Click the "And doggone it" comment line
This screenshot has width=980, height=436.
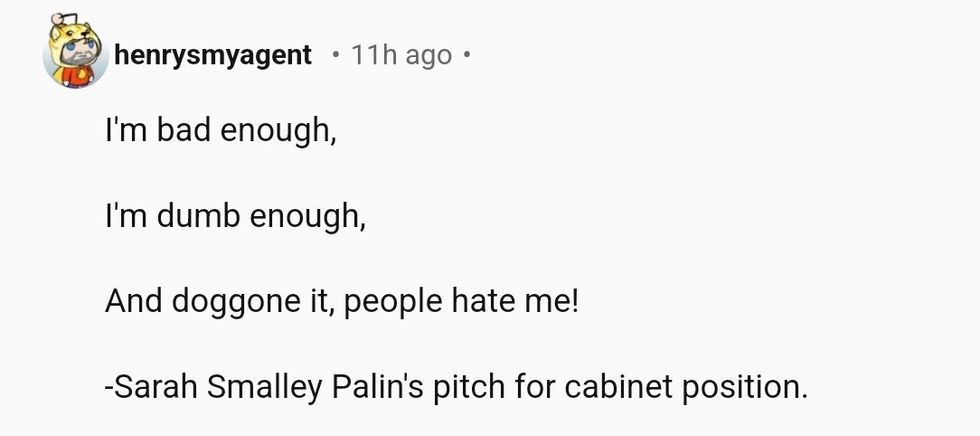pos(341,300)
